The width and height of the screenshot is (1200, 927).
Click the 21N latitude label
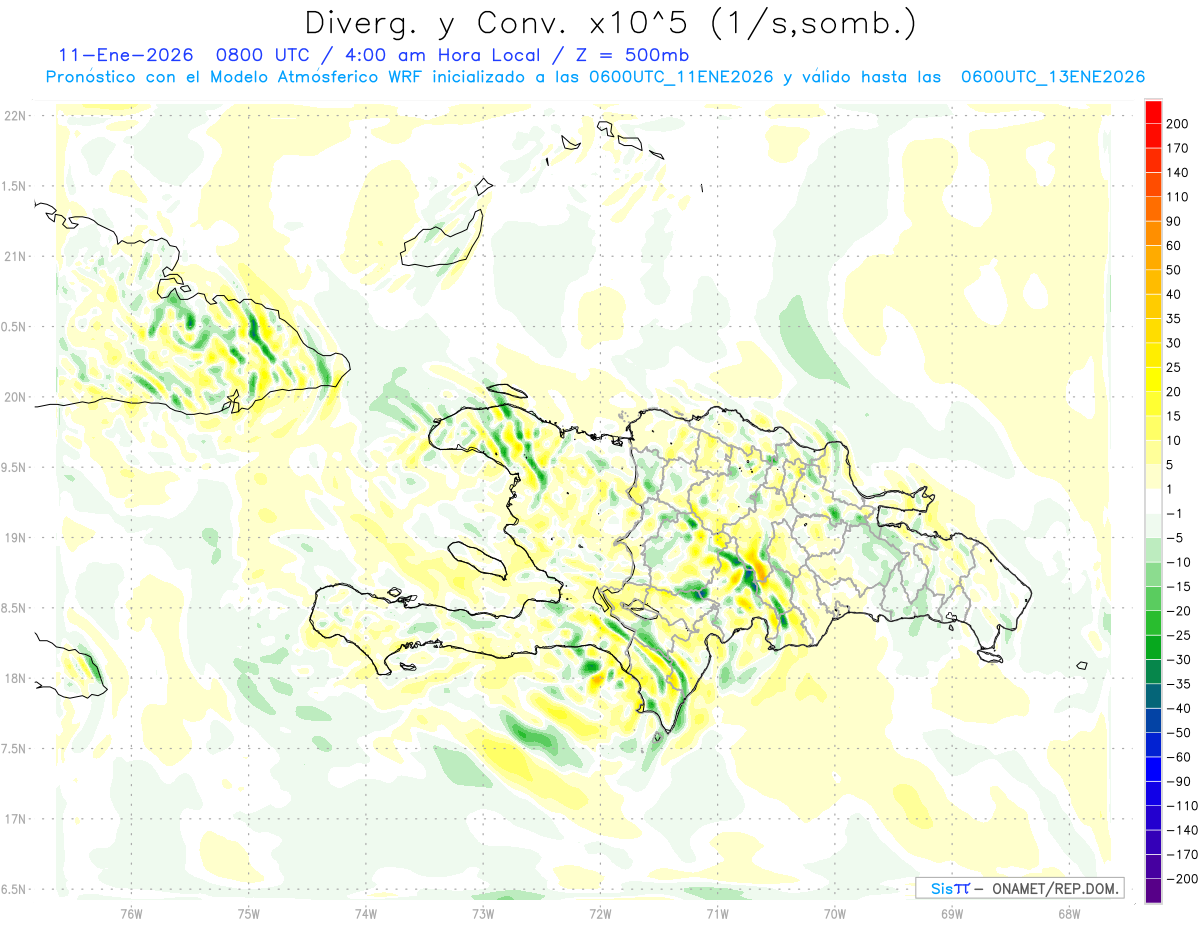(14, 256)
